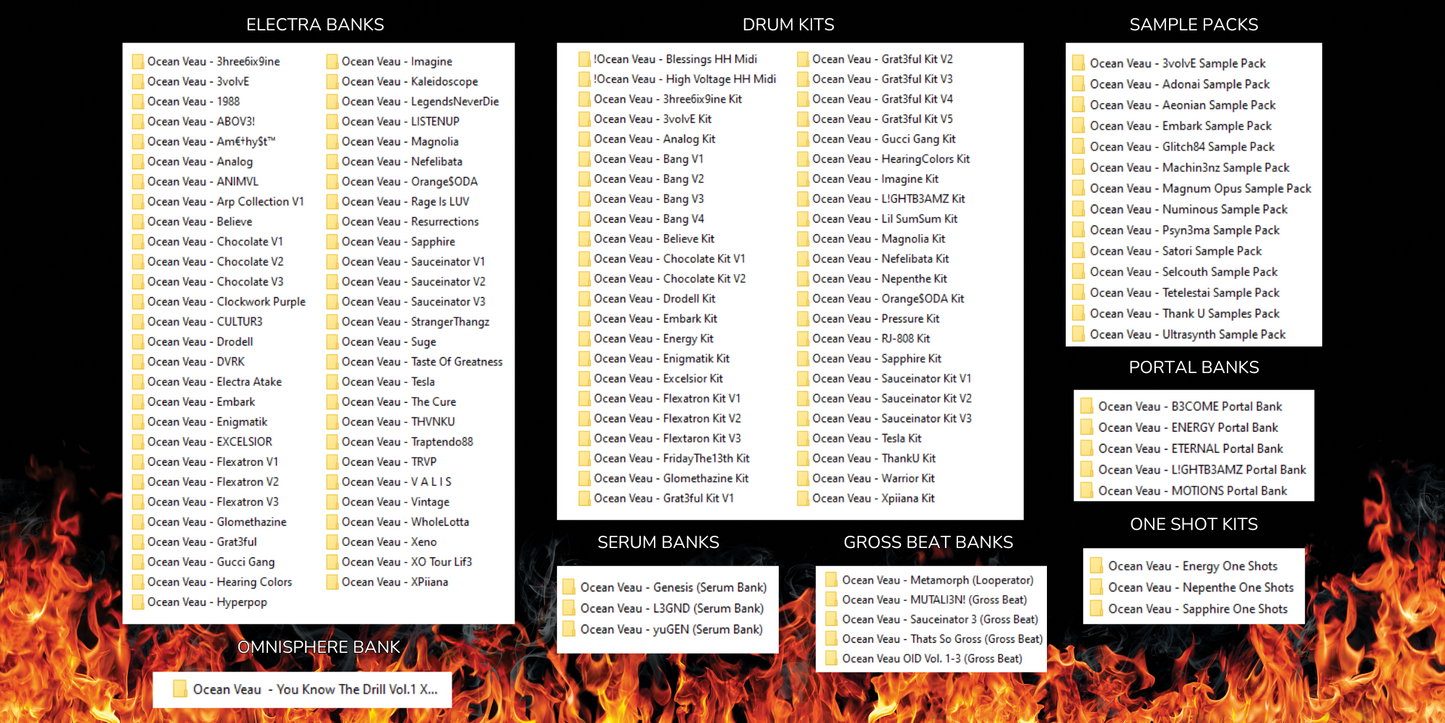
Task: Select 'Ocean Veau - Chocolate V2' in Electra Banks
Action: click(x=215, y=261)
